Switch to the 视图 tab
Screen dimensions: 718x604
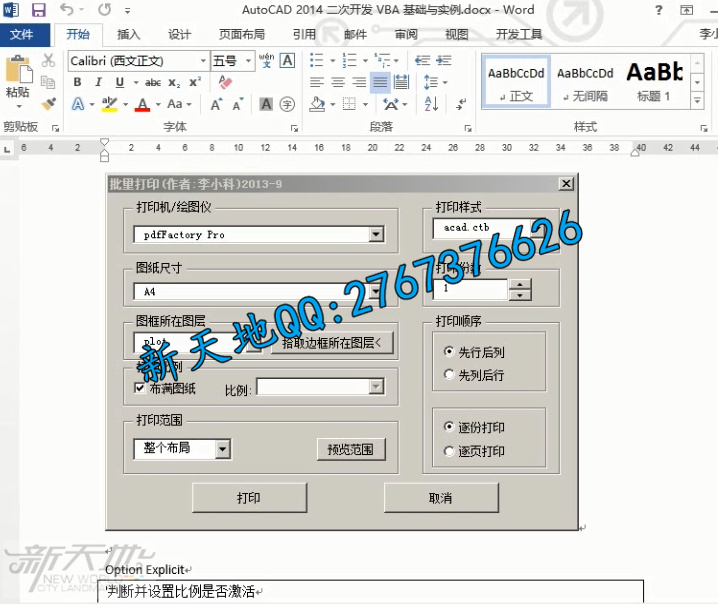click(457, 34)
